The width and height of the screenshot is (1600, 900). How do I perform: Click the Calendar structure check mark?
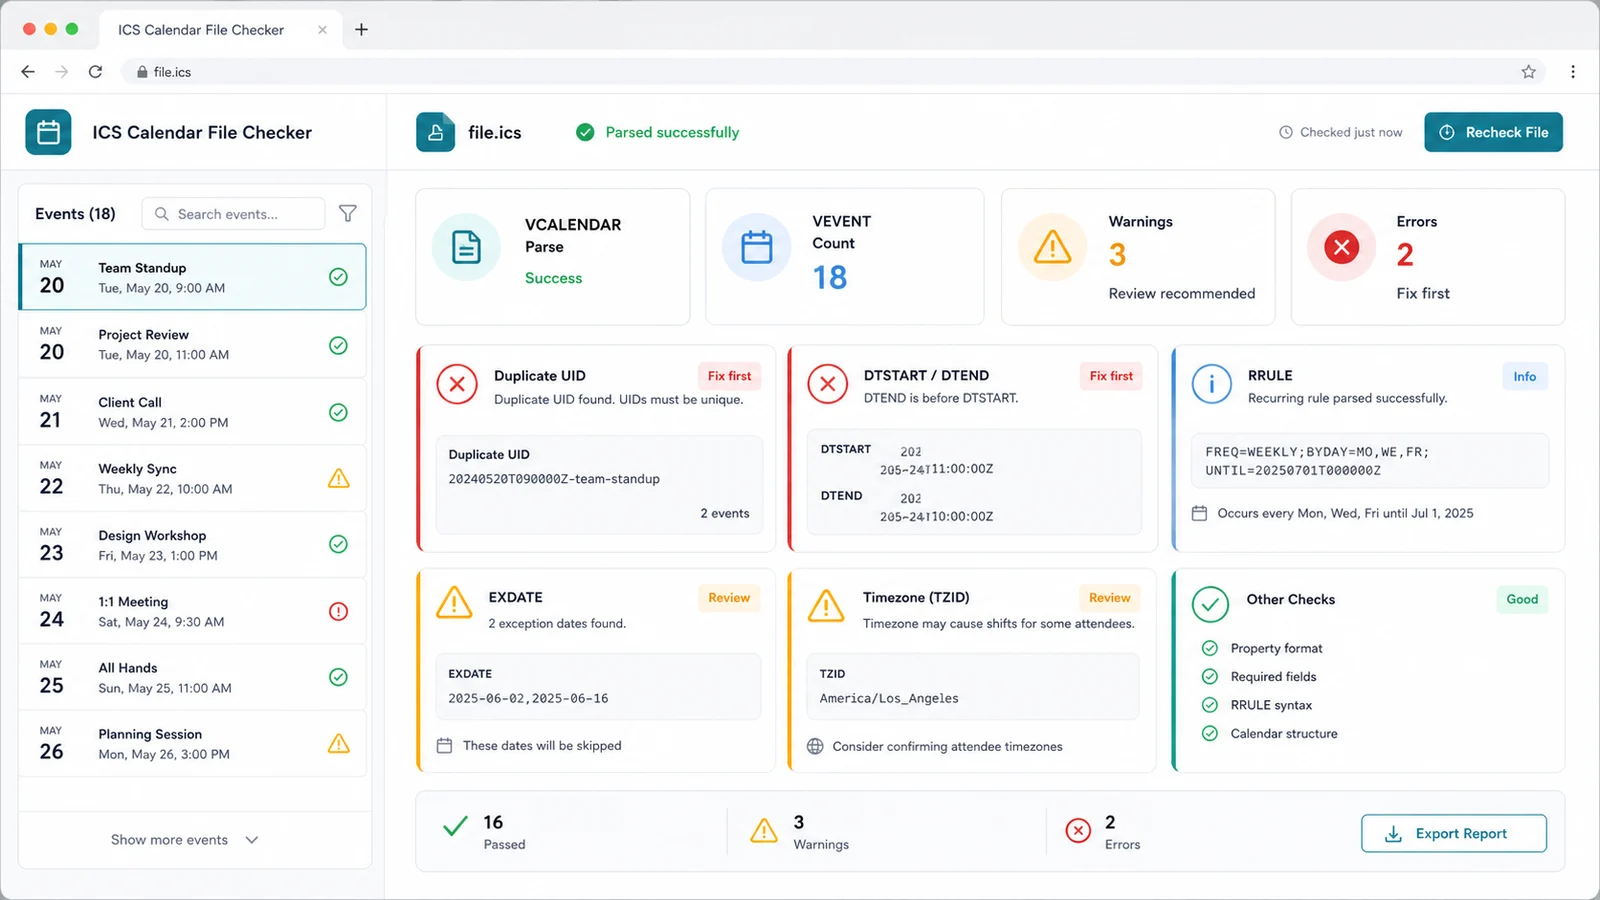[x=1210, y=733]
